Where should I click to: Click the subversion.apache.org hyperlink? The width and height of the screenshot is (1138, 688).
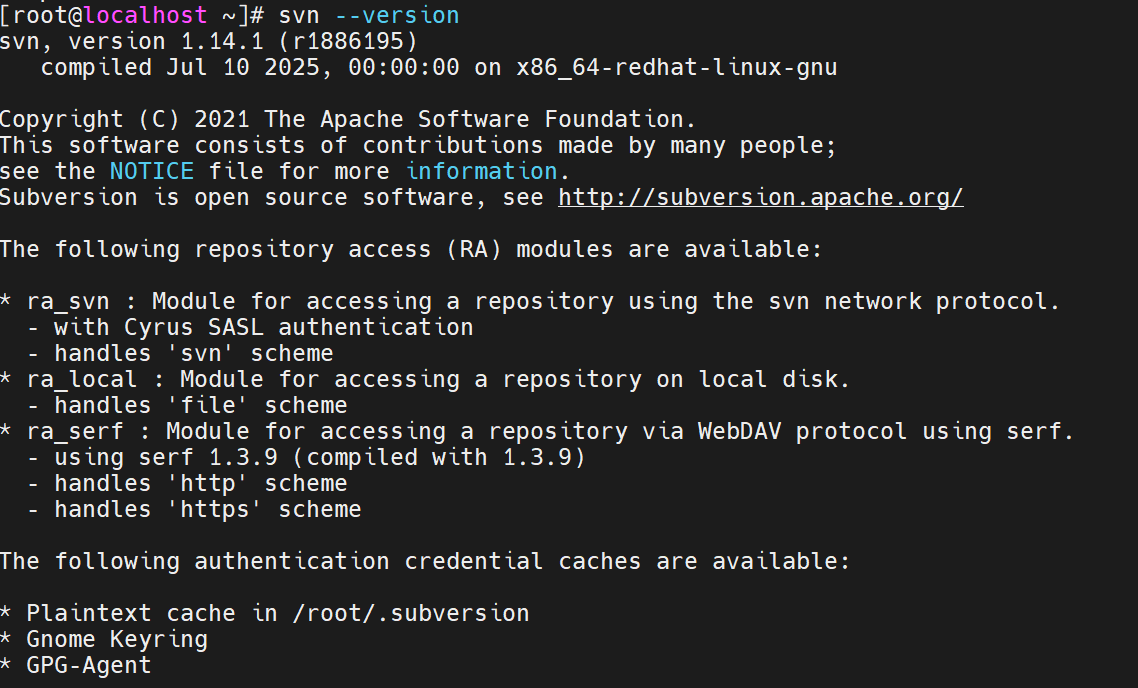761,197
